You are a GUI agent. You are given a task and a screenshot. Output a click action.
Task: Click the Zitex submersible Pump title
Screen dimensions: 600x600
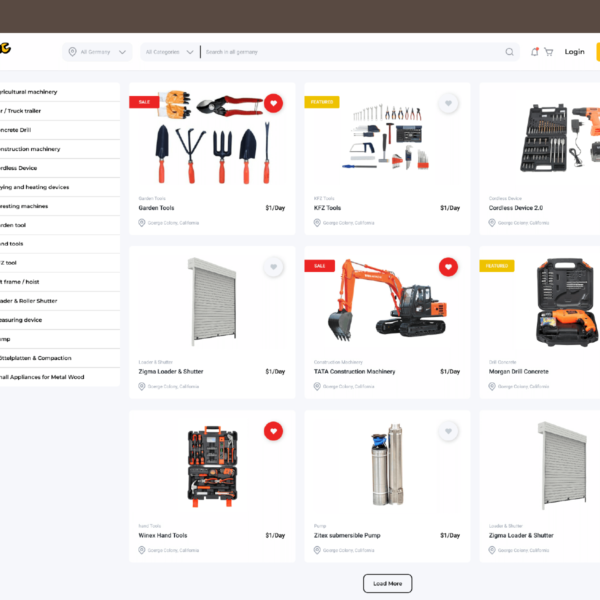[x=347, y=535]
